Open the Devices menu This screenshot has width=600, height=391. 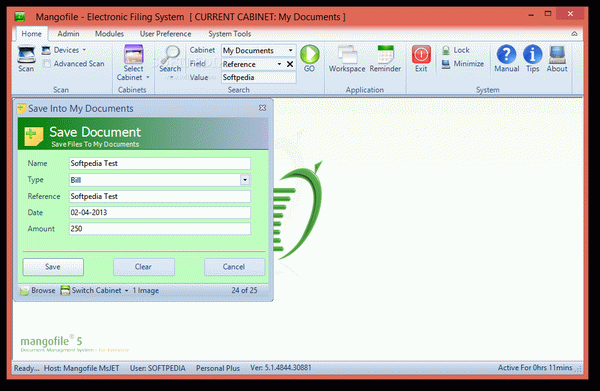pyautogui.click(x=64, y=50)
